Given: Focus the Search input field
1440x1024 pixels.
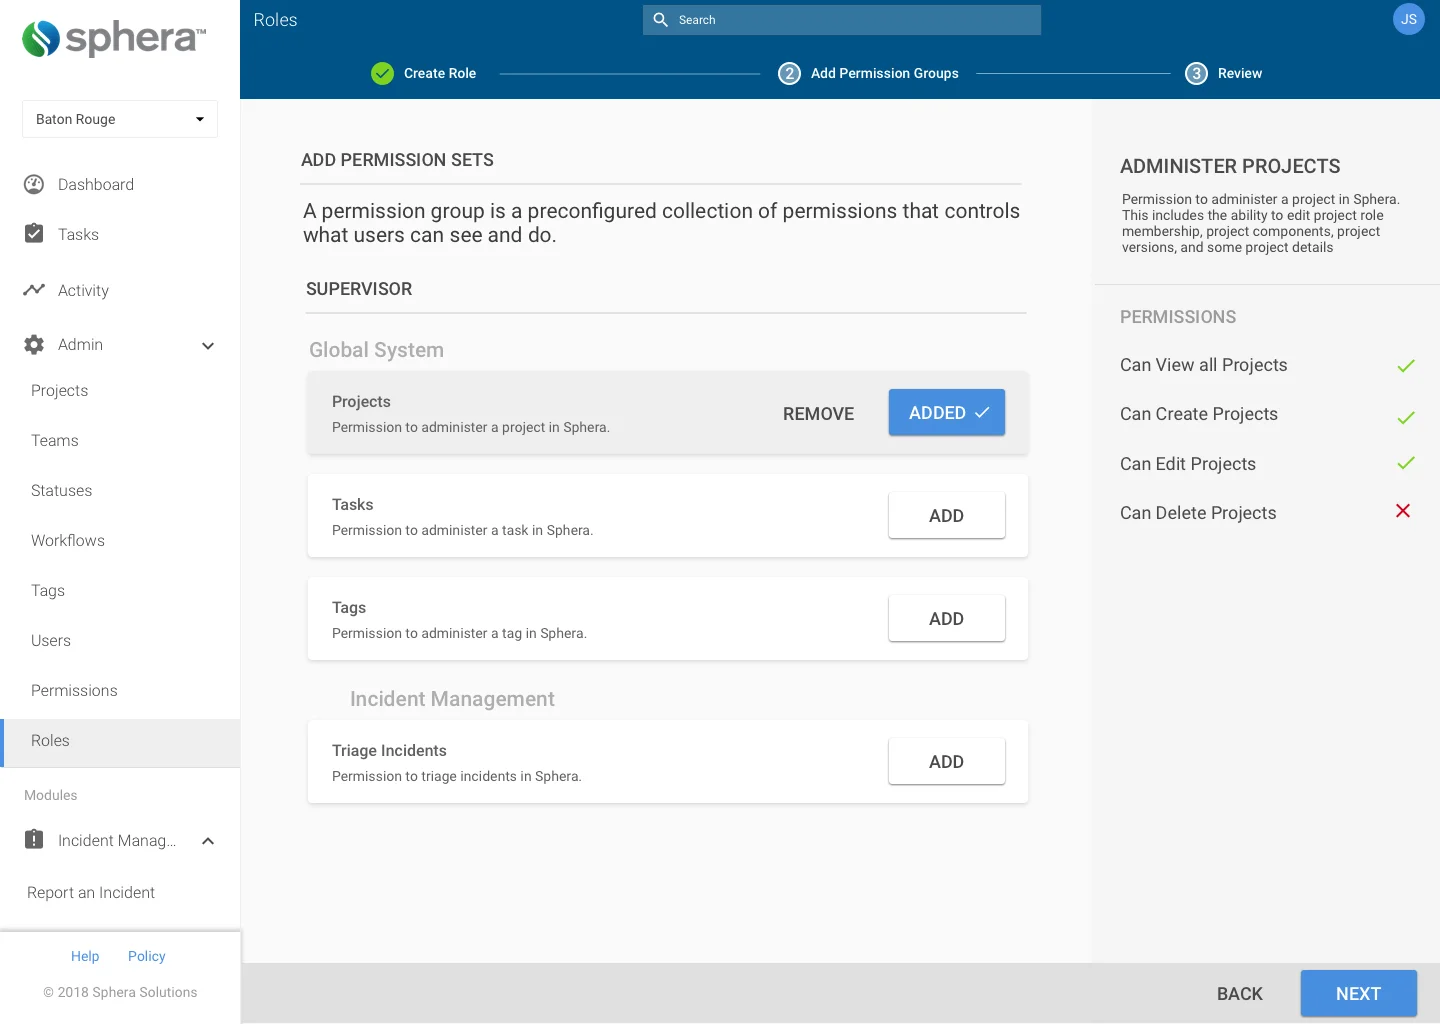Looking at the screenshot, I should pos(842,20).
